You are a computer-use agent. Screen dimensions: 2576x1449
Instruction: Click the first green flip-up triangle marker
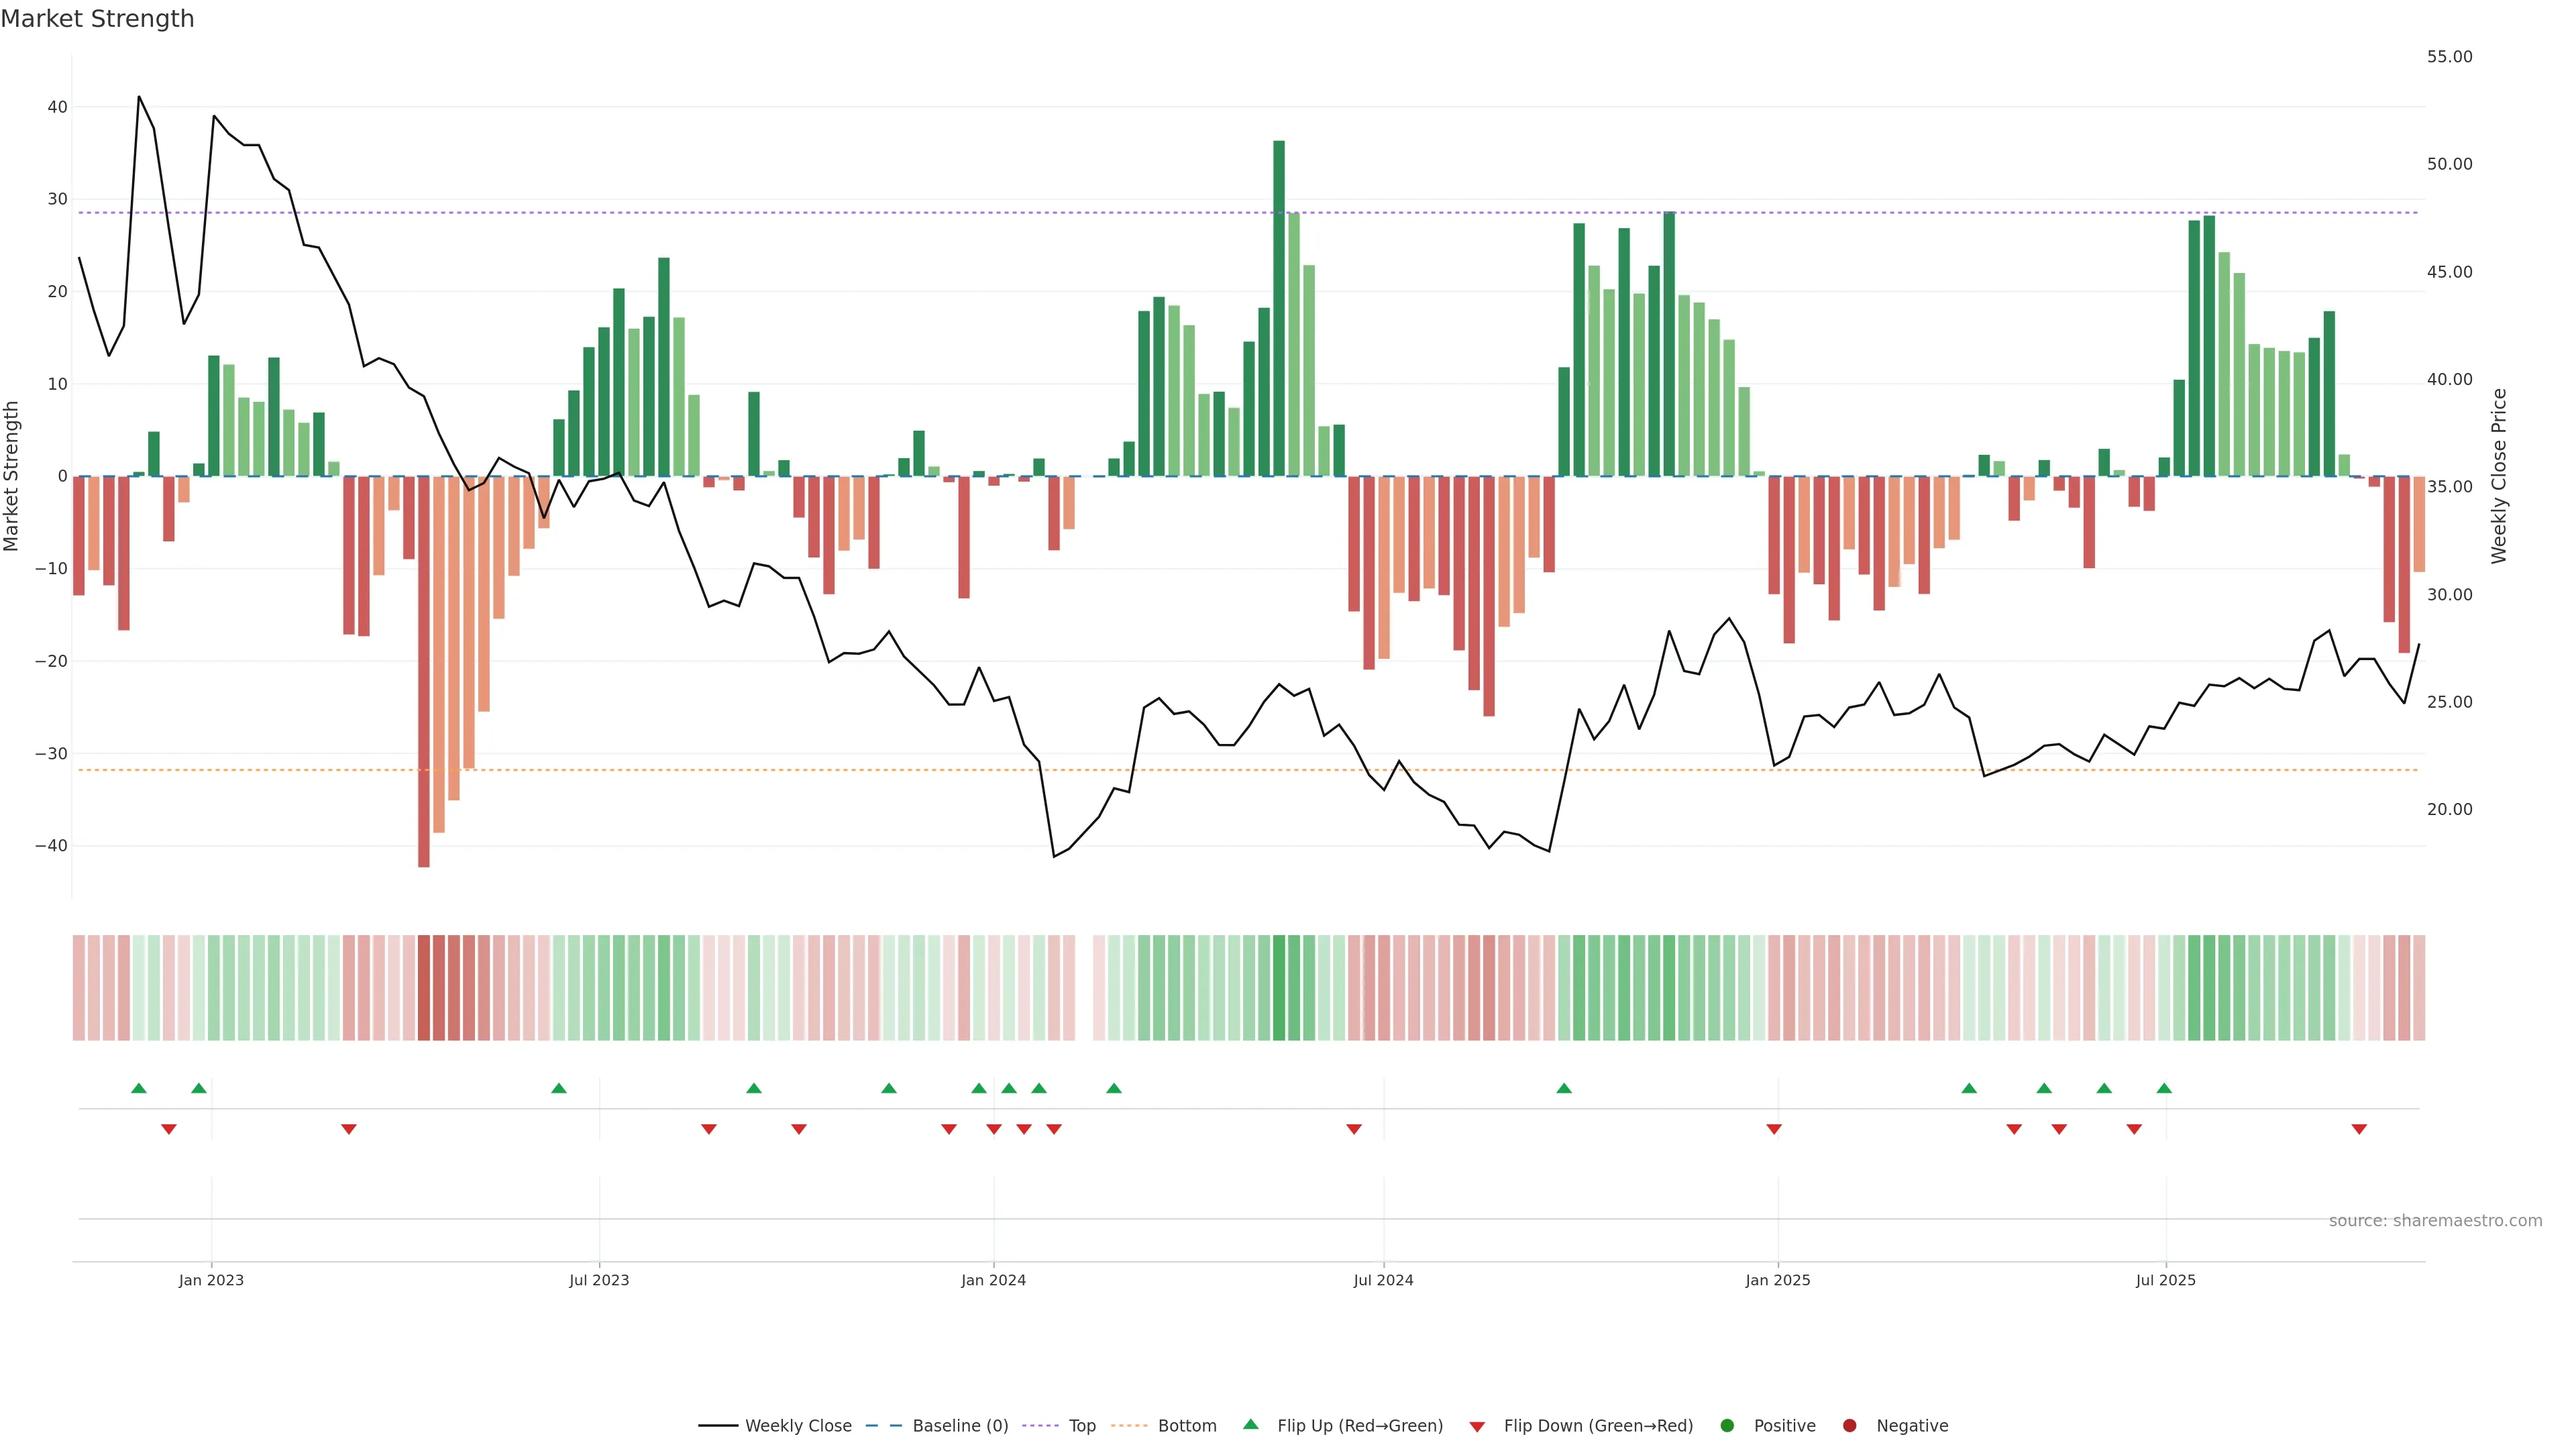(x=139, y=1088)
